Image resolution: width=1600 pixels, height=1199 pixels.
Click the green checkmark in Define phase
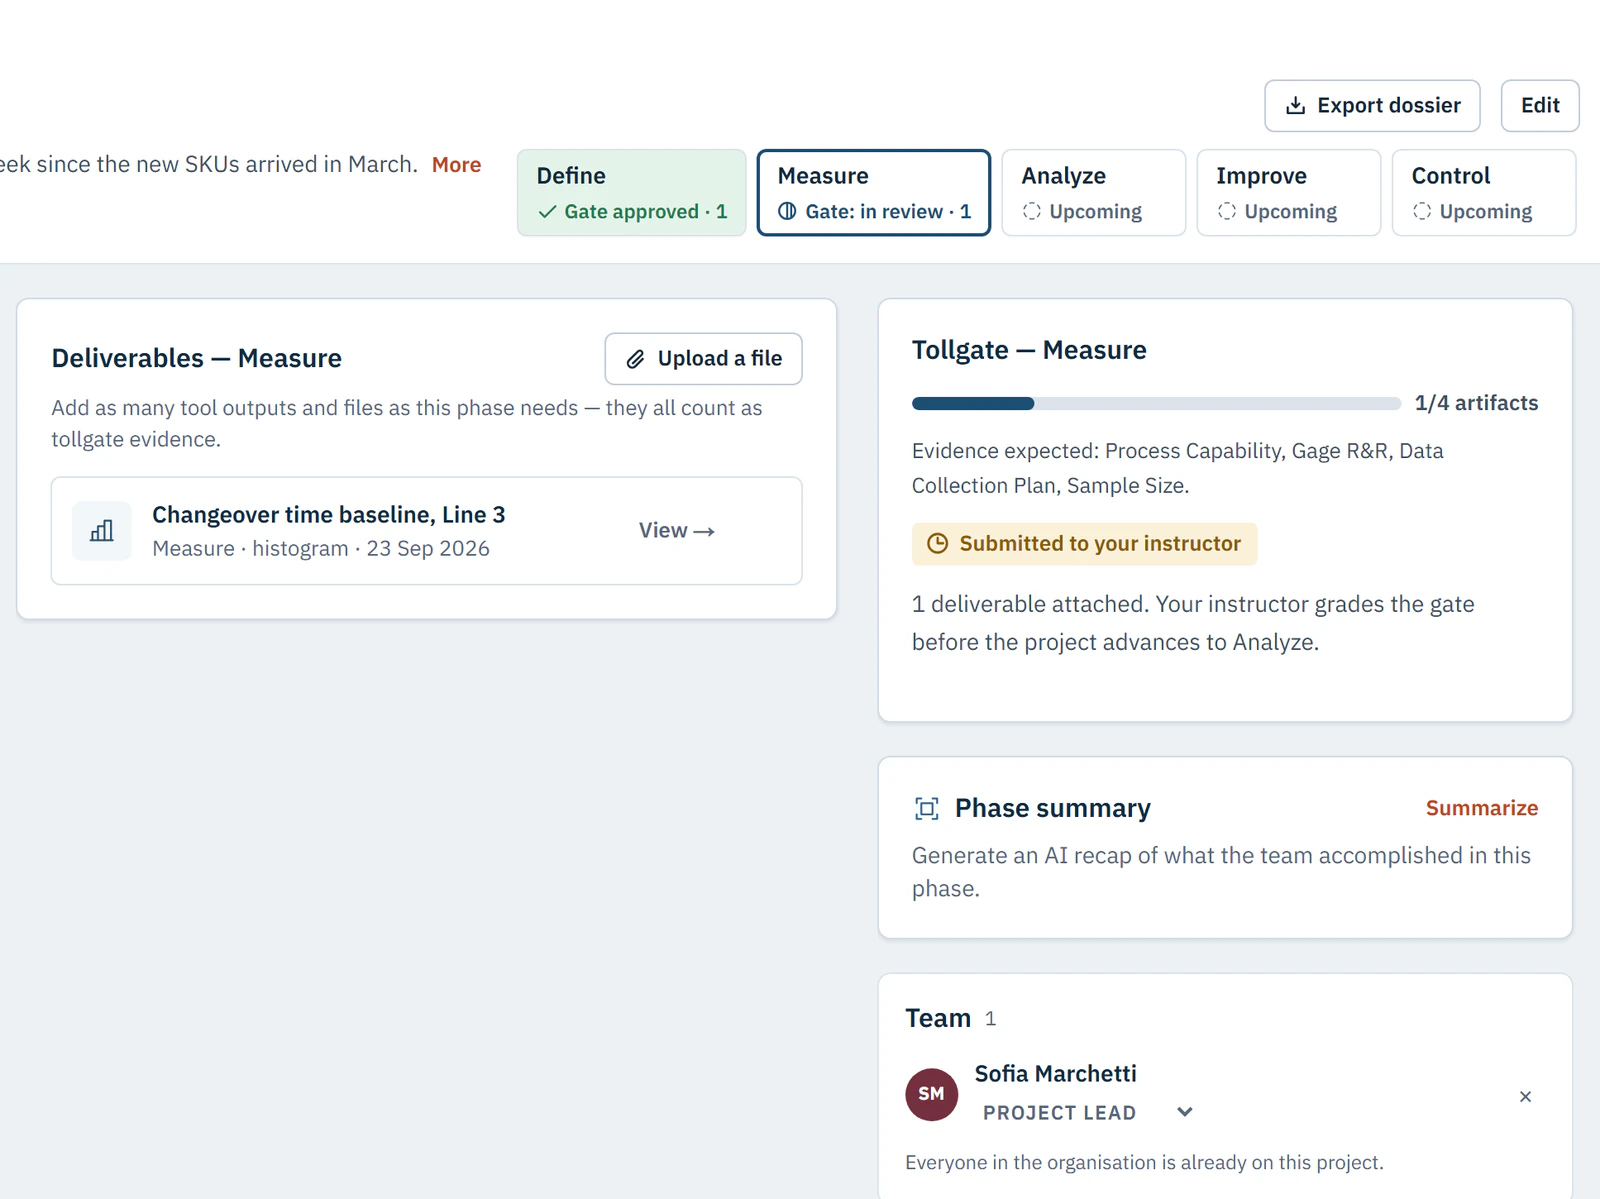pyautogui.click(x=547, y=212)
